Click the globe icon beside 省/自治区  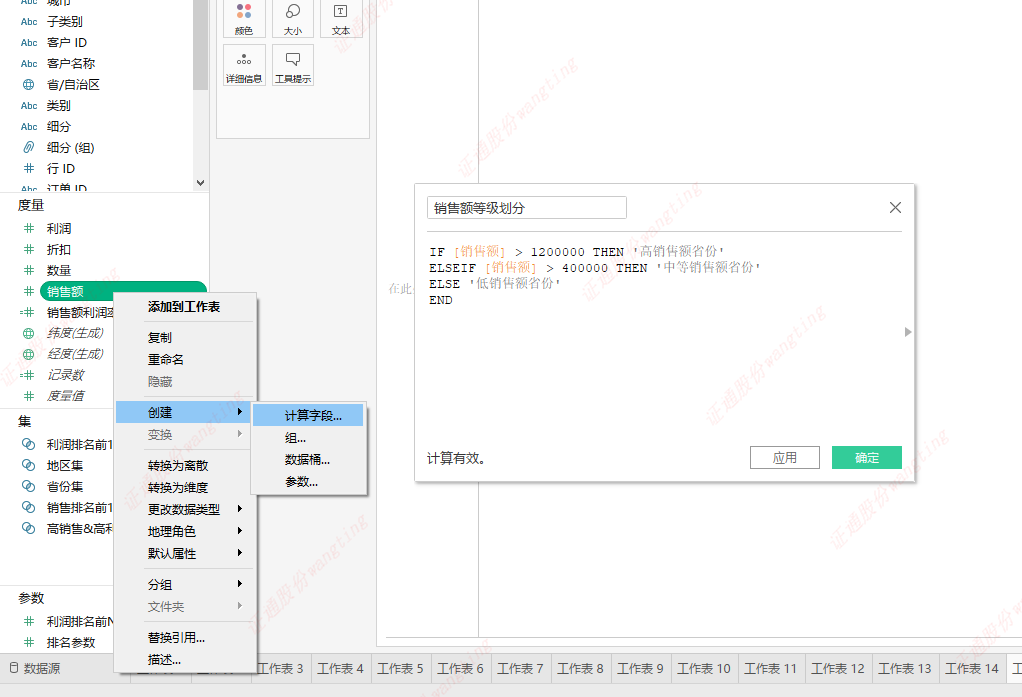coord(29,85)
